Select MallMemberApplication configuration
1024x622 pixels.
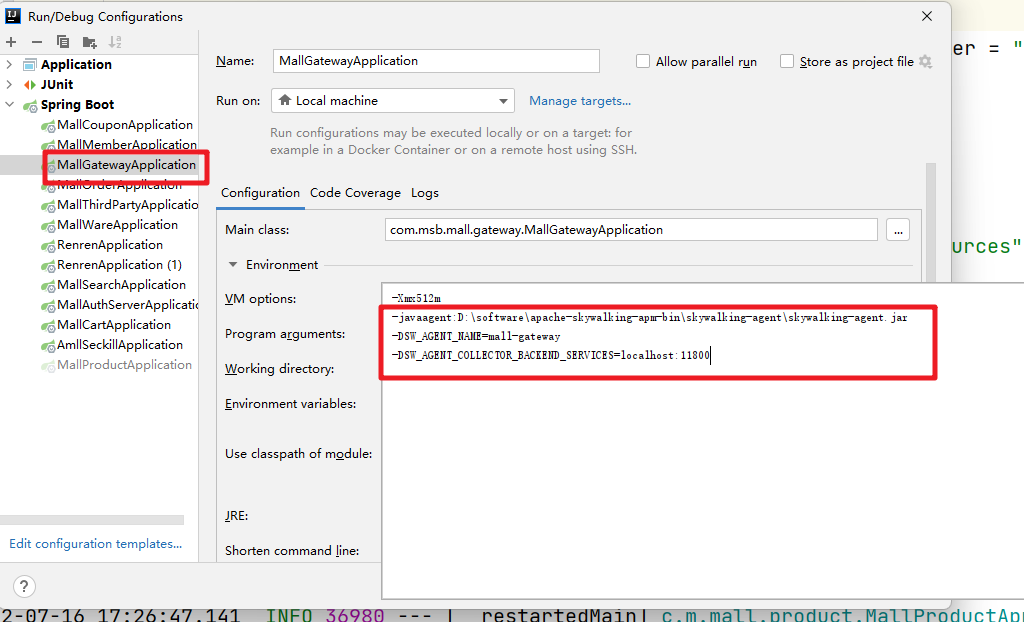[127, 144]
